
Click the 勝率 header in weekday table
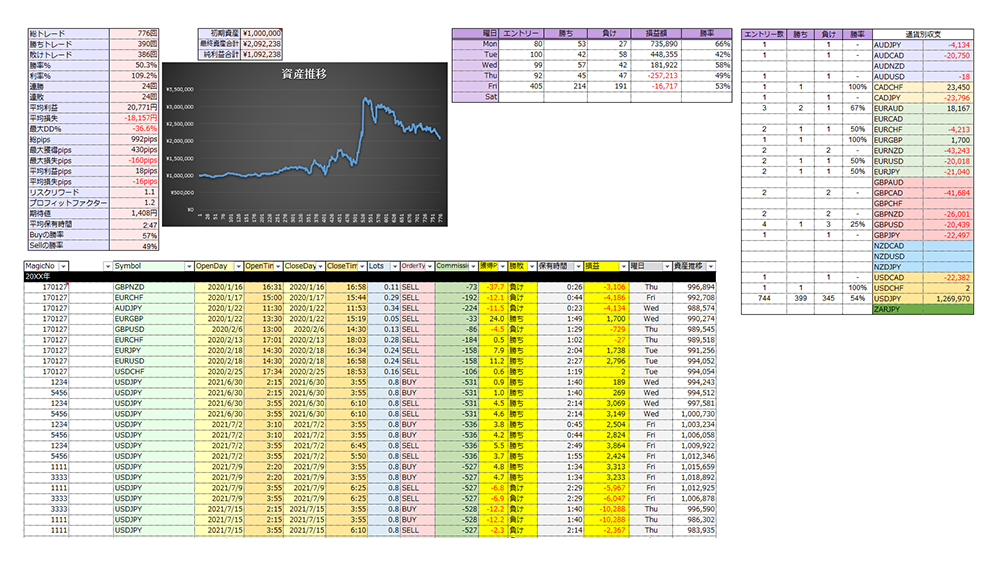tap(715, 33)
